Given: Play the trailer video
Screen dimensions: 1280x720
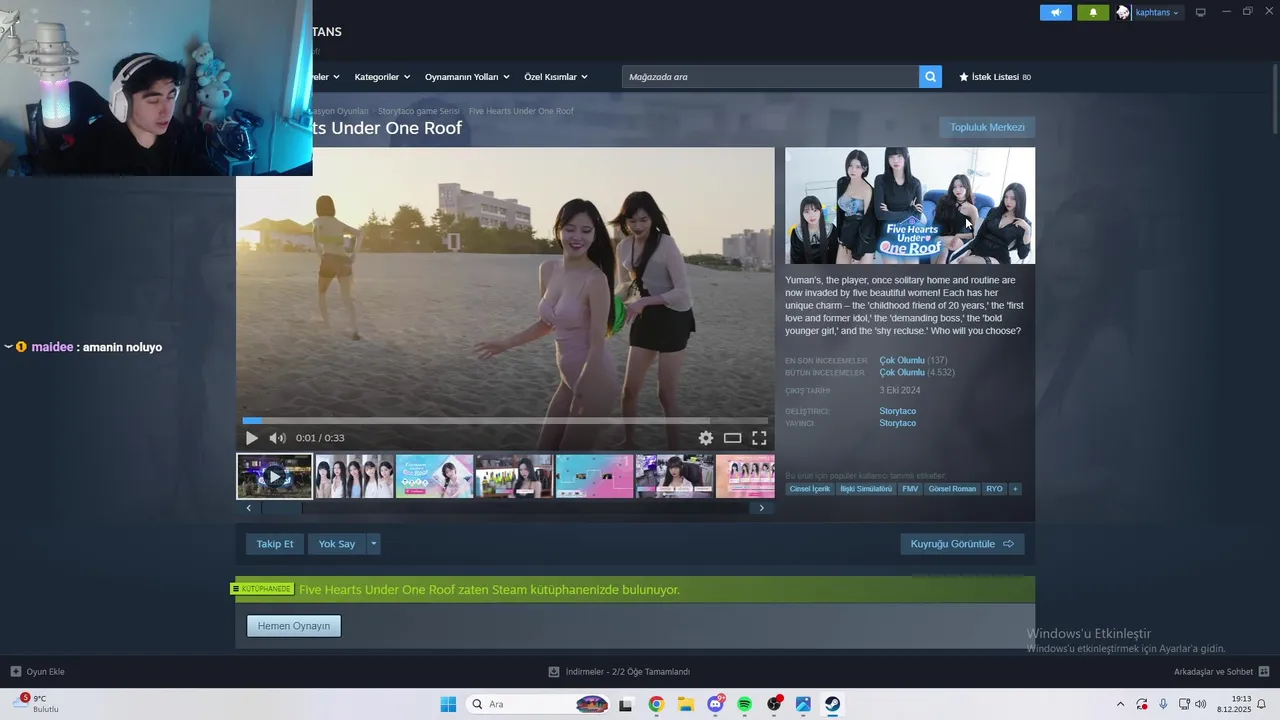Looking at the screenshot, I should [x=251, y=438].
